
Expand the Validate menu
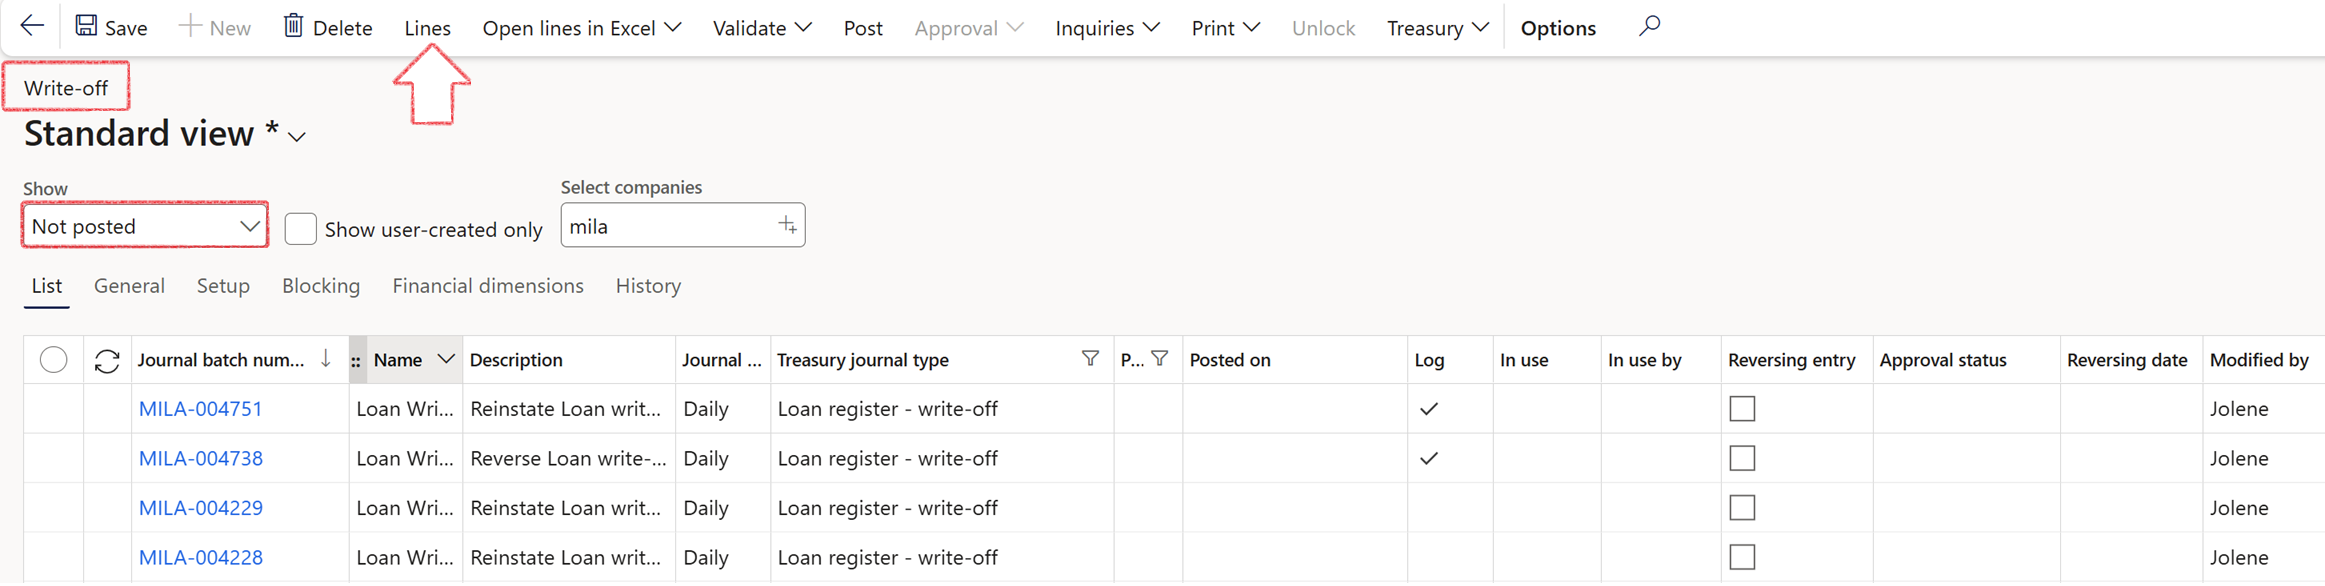tap(761, 28)
